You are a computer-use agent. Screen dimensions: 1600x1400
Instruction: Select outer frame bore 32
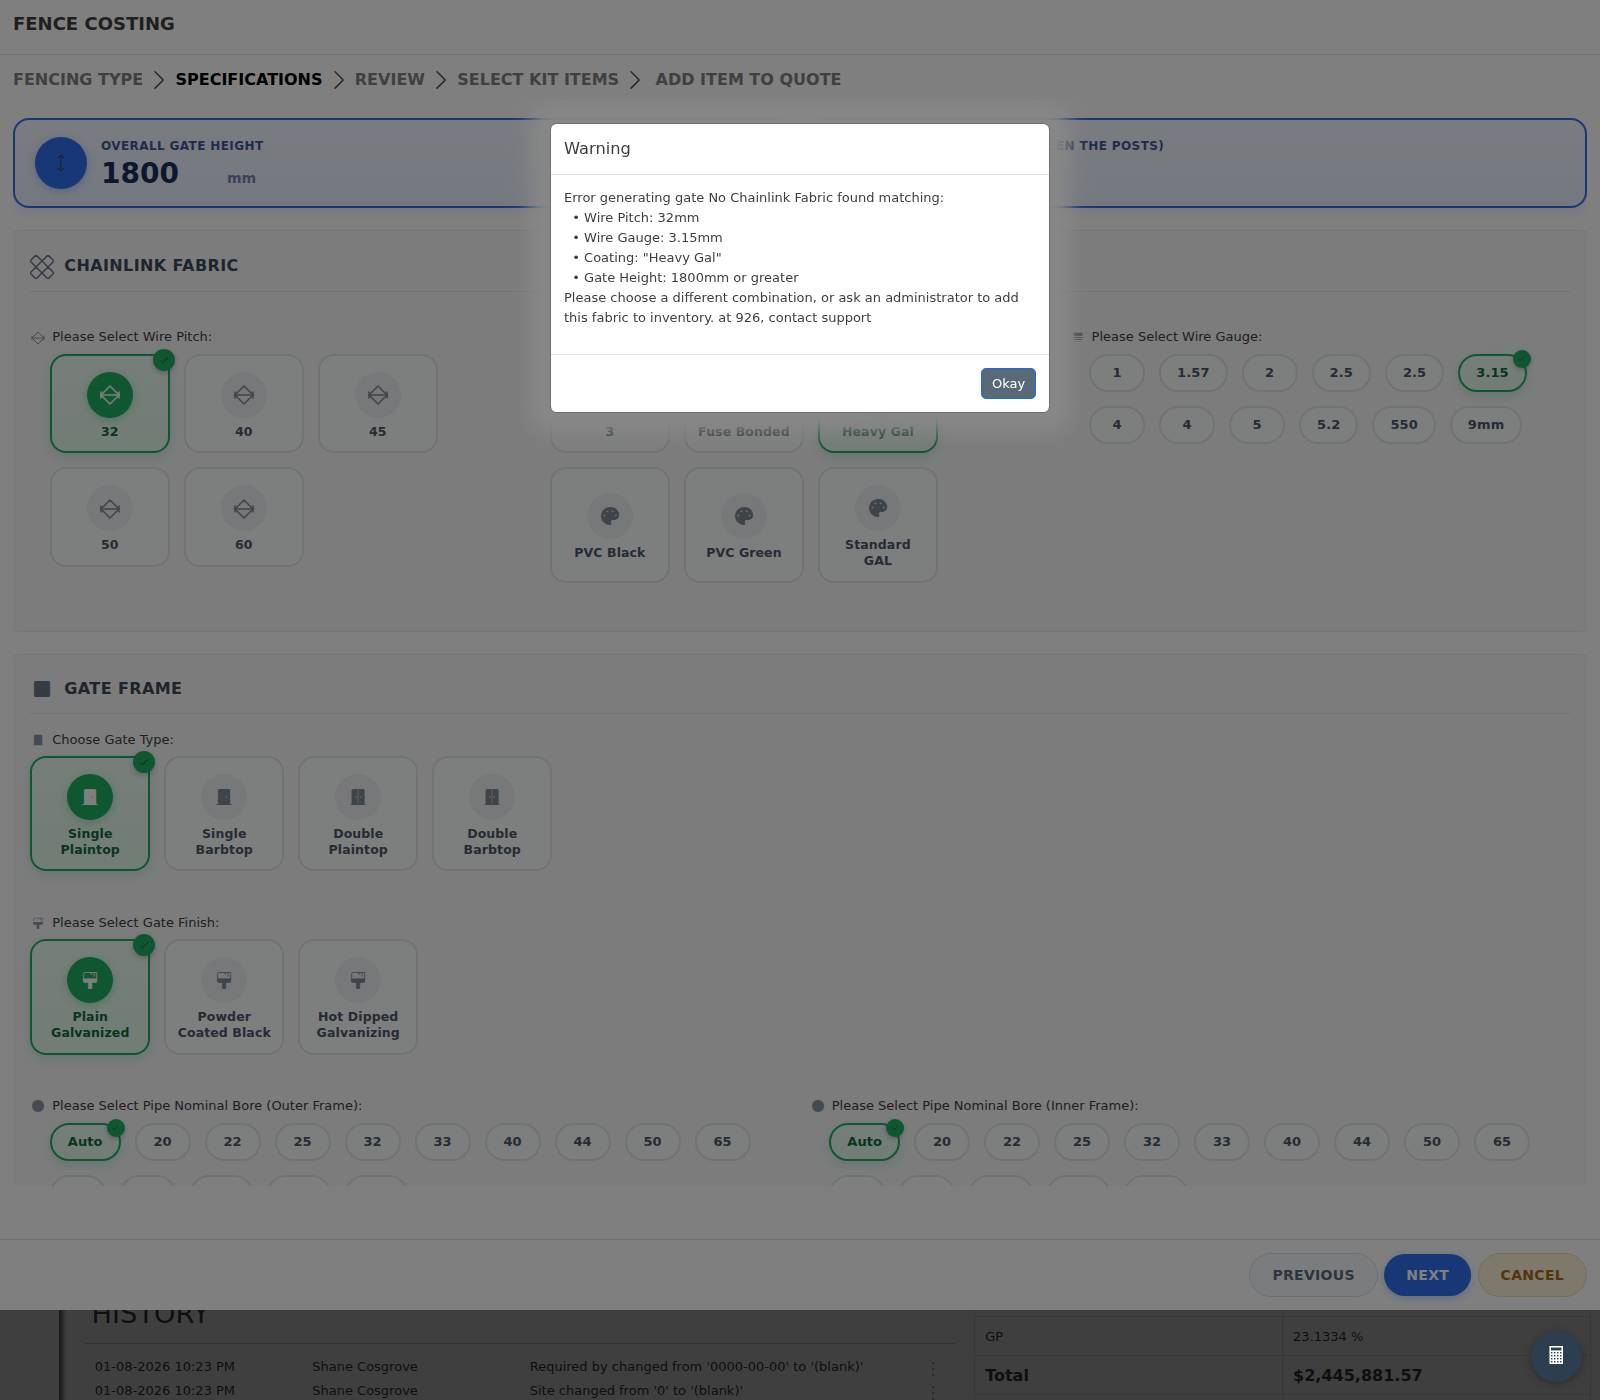coord(373,1142)
